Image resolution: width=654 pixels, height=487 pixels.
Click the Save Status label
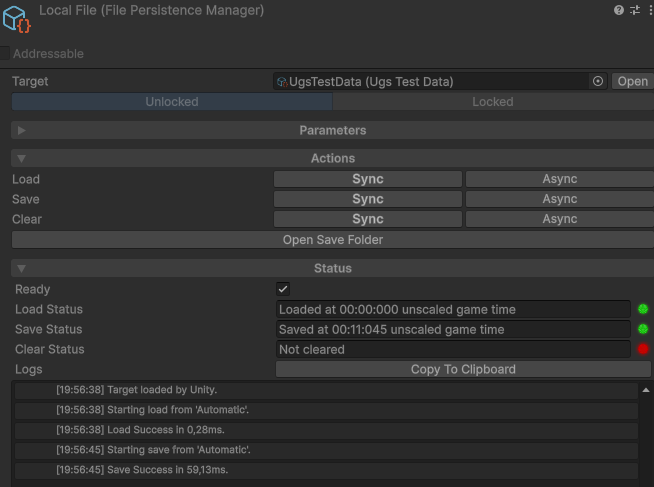click(x=48, y=329)
